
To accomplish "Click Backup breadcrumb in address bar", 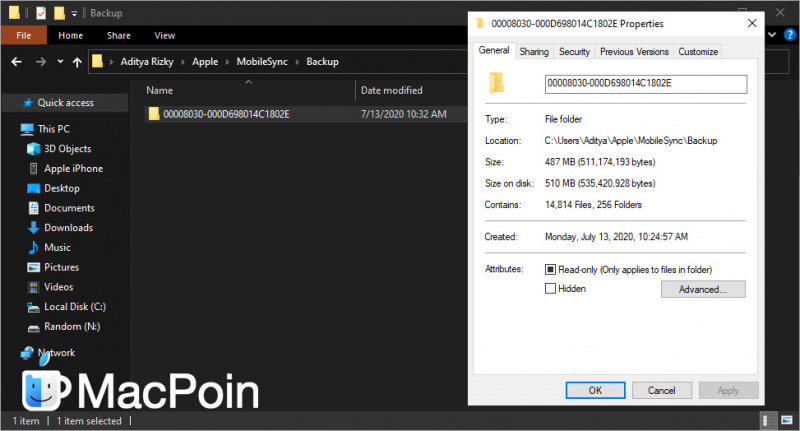I will [x=322, y=62].
